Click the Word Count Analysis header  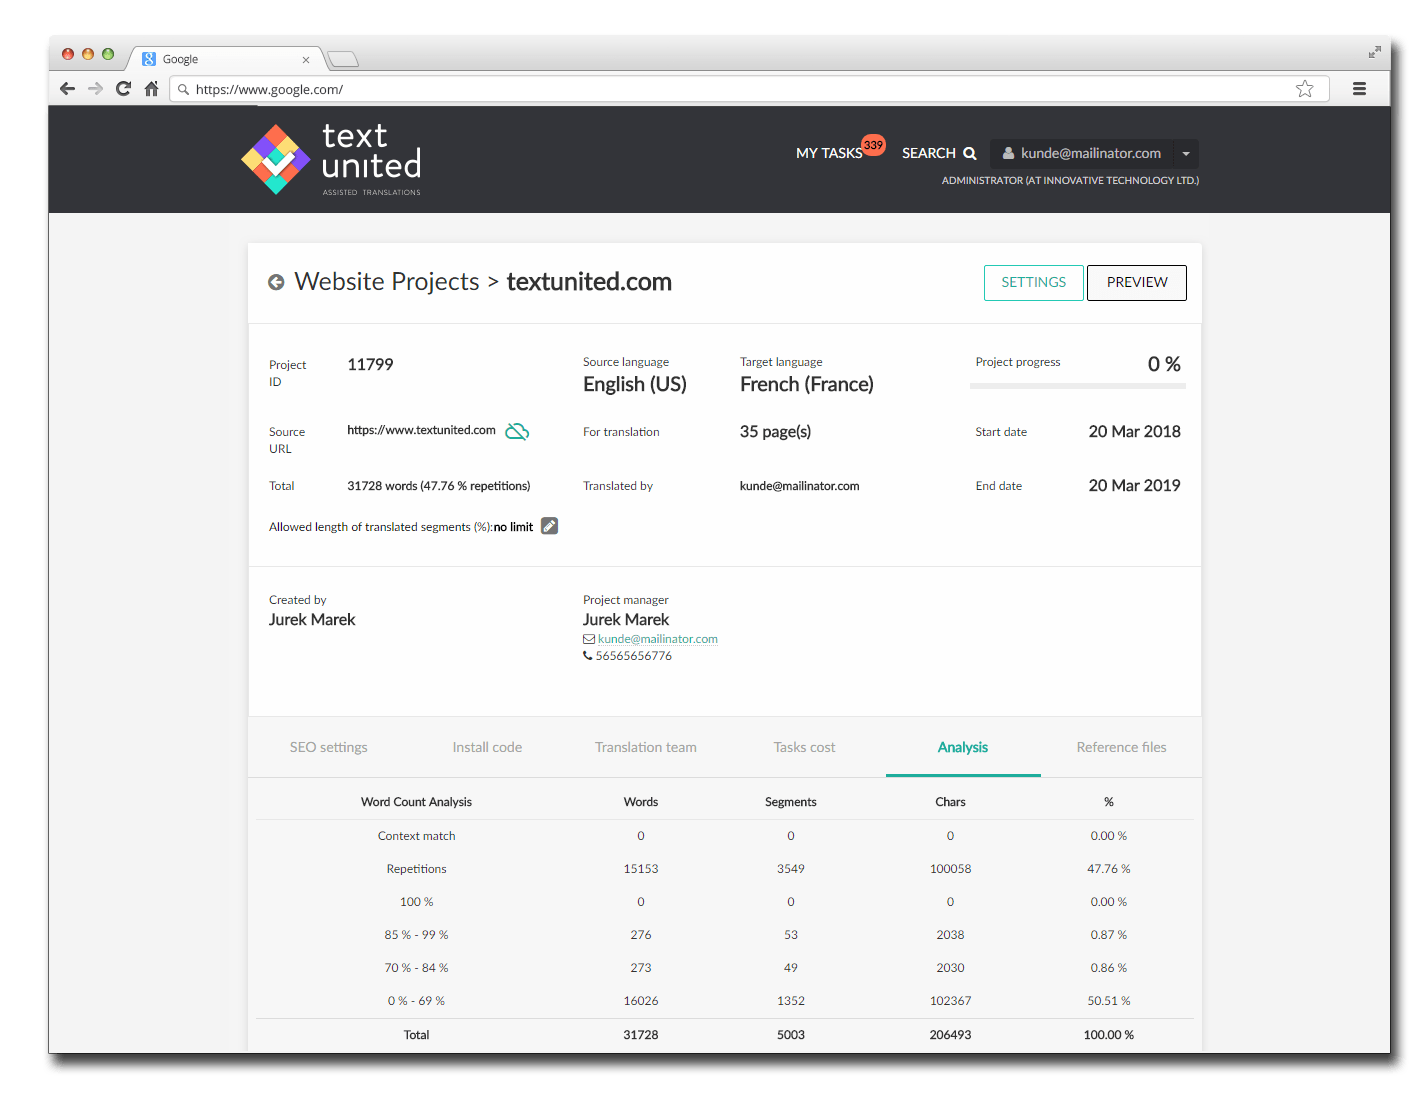tap(417, 802)
